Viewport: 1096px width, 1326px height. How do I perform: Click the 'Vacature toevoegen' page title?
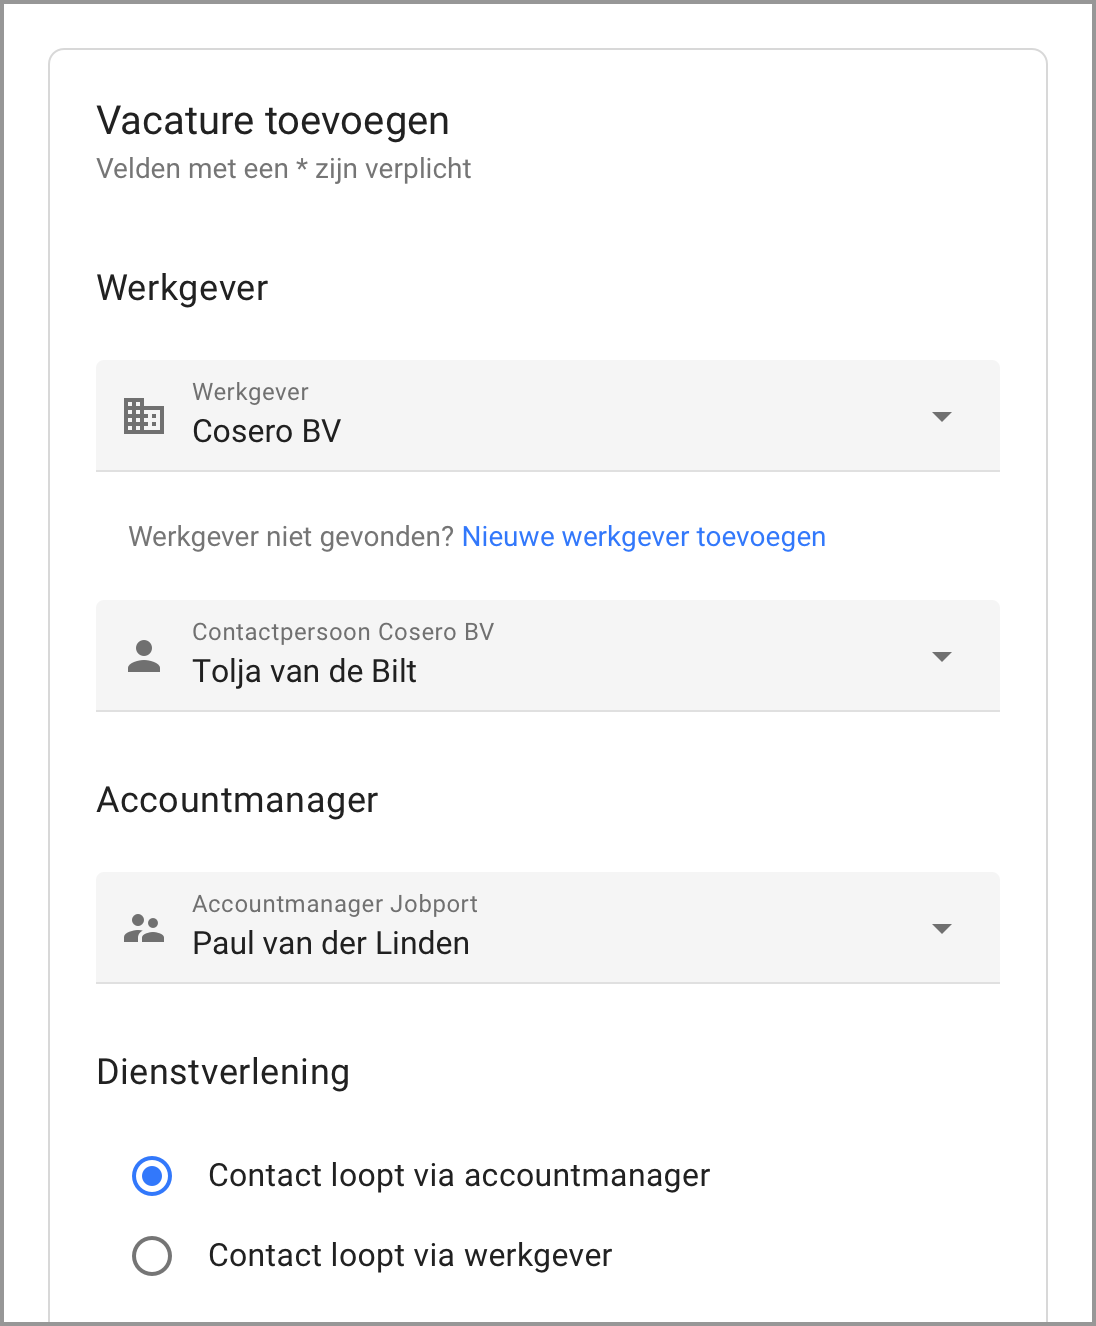pos(273,121)
